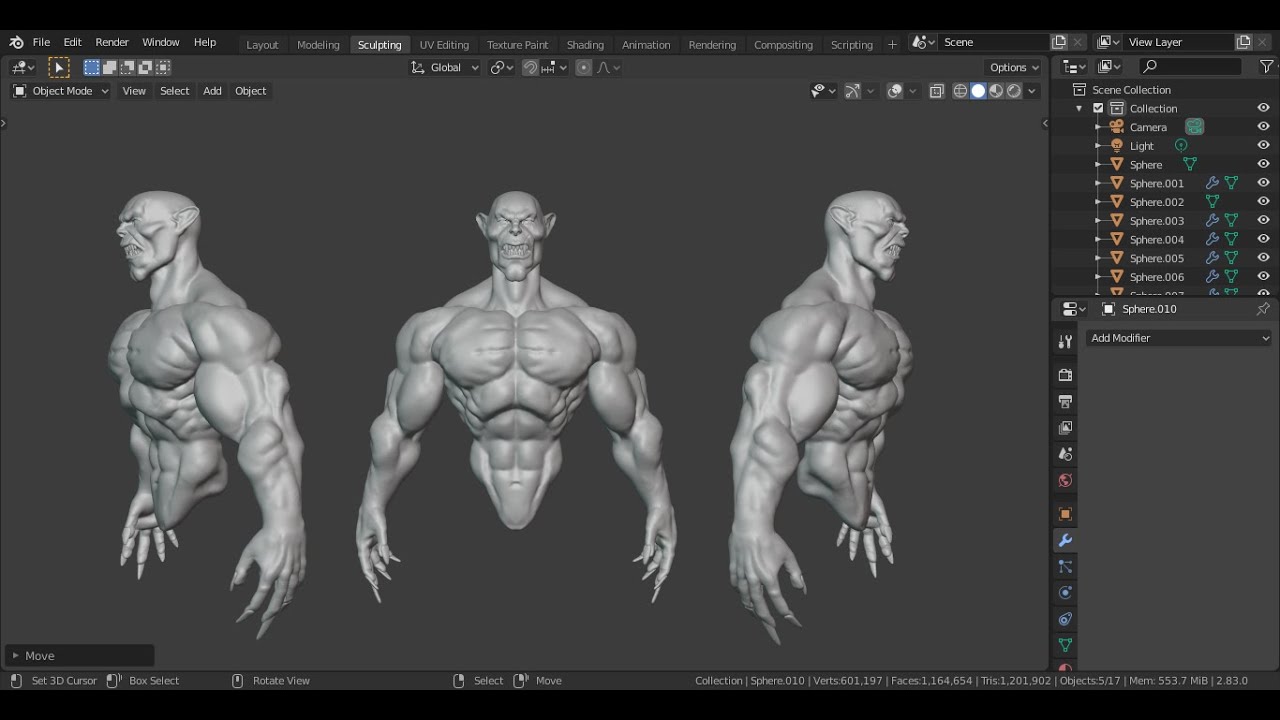Viewport: 1280px width, 720px height.
Task: Open the World properties tab icon
Action: pyautogui.click(x=1065, y=480)
